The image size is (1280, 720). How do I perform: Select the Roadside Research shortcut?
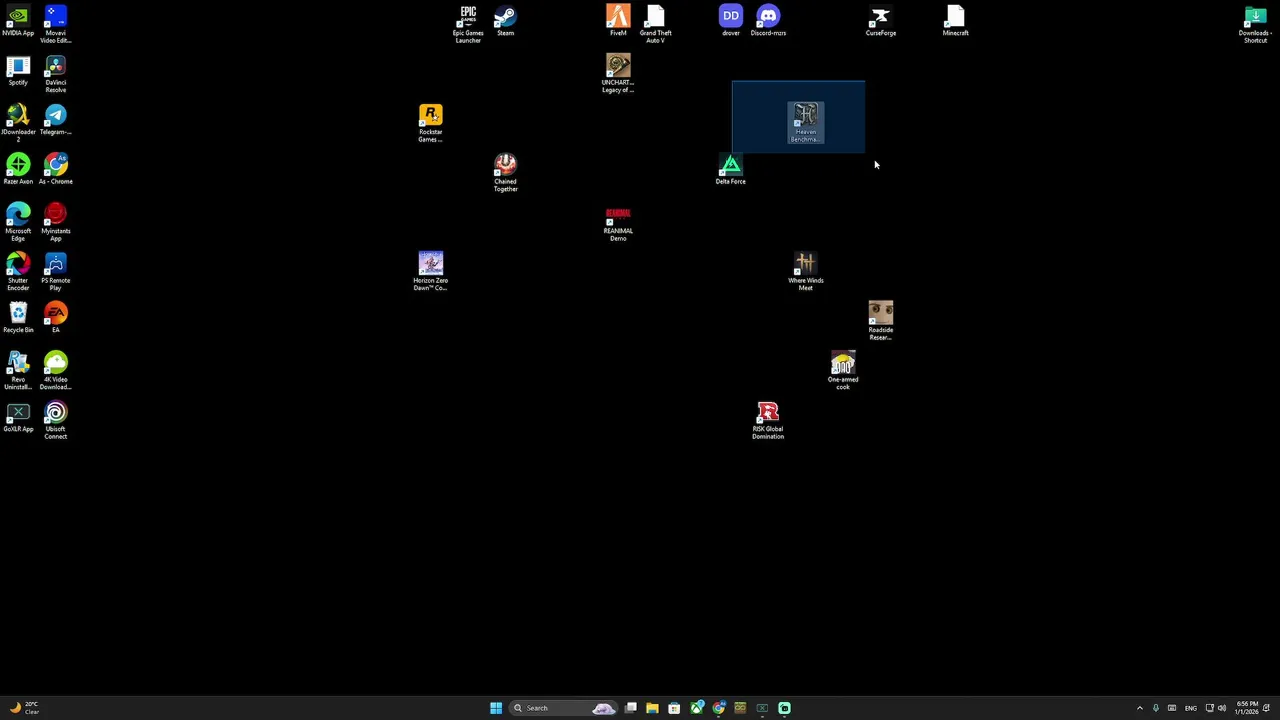pos(881,322)
